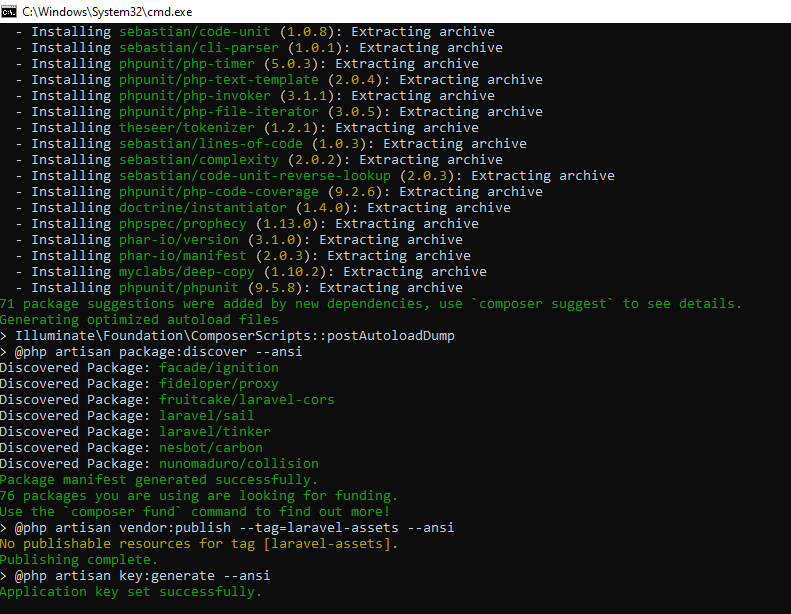Click the version number 9.5.8
Image resolution: width=791 pixels, height=614 pixels.
coord(275,288)
